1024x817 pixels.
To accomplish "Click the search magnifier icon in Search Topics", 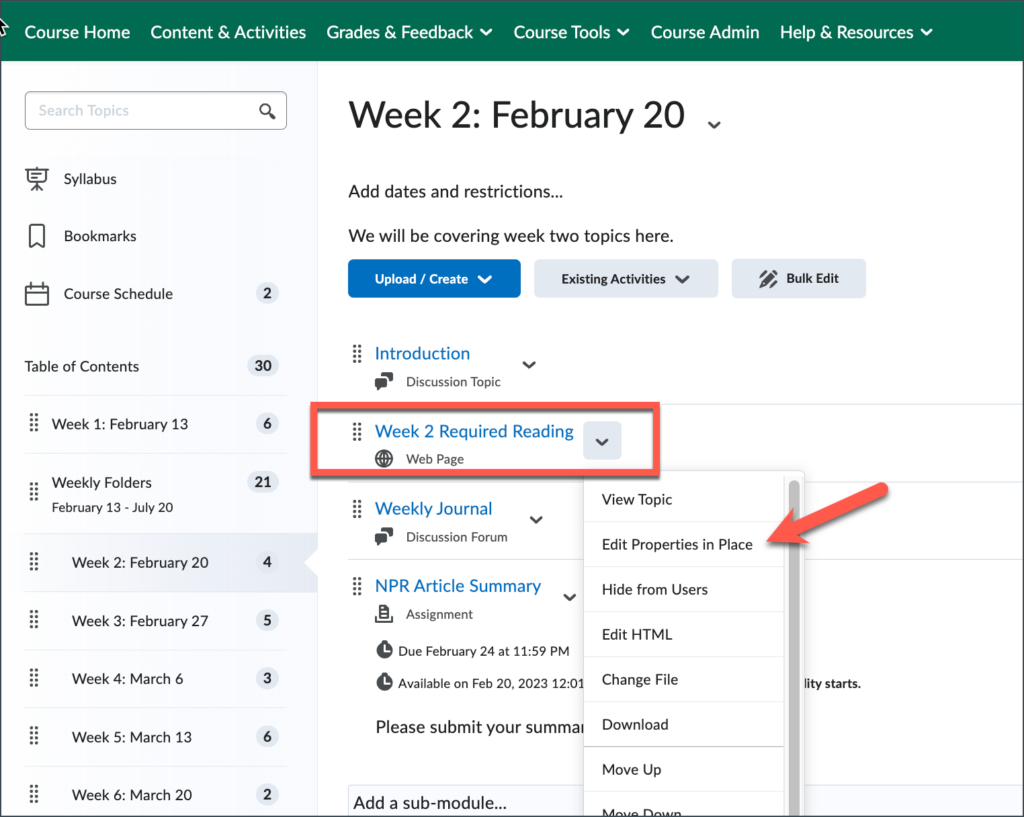I will [266, 111].
